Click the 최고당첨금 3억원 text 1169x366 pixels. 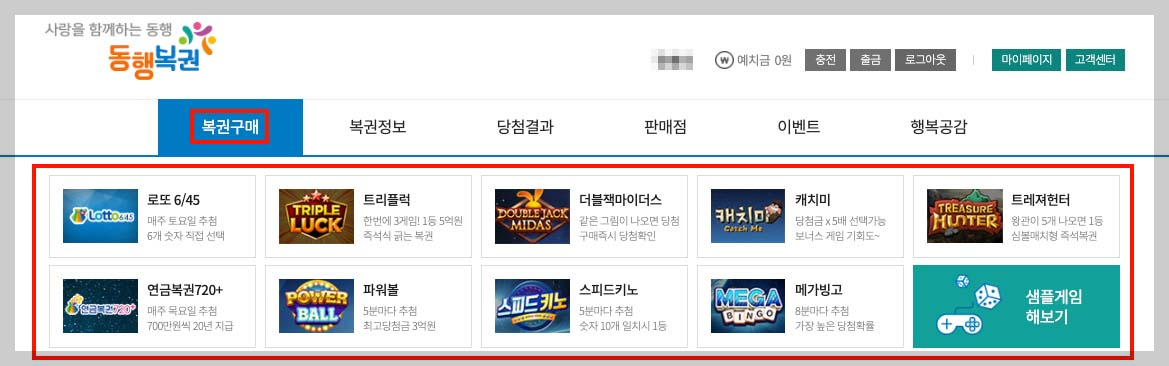coord(400,326)
